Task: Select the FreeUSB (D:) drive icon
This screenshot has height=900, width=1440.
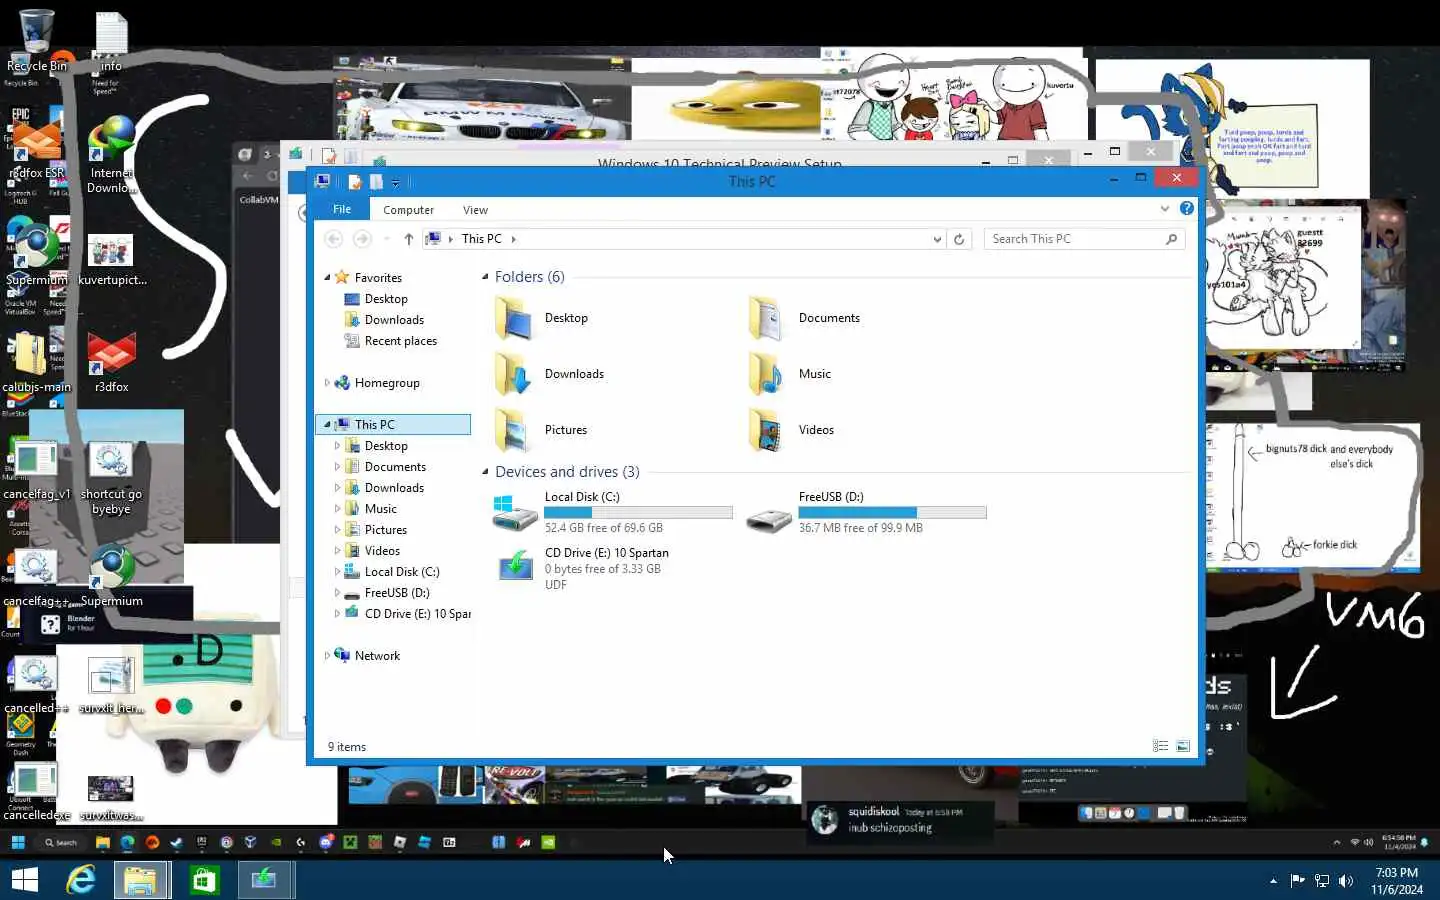Action: coord(769,518)
